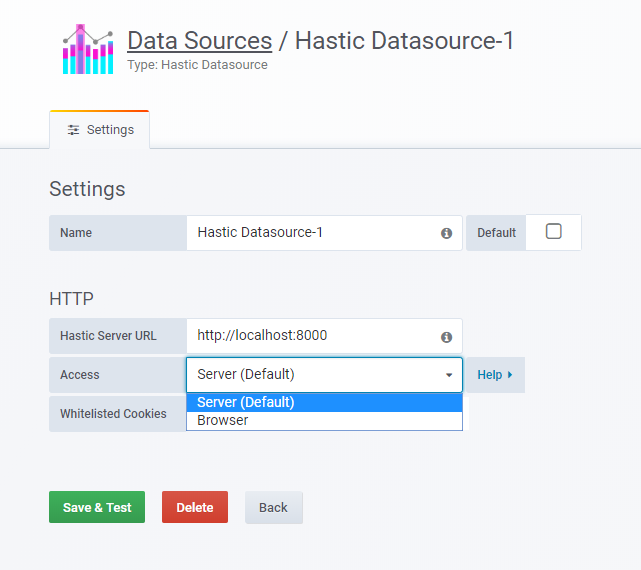
Task: Select Server (Default) option in the list
Action: [324, 402]
